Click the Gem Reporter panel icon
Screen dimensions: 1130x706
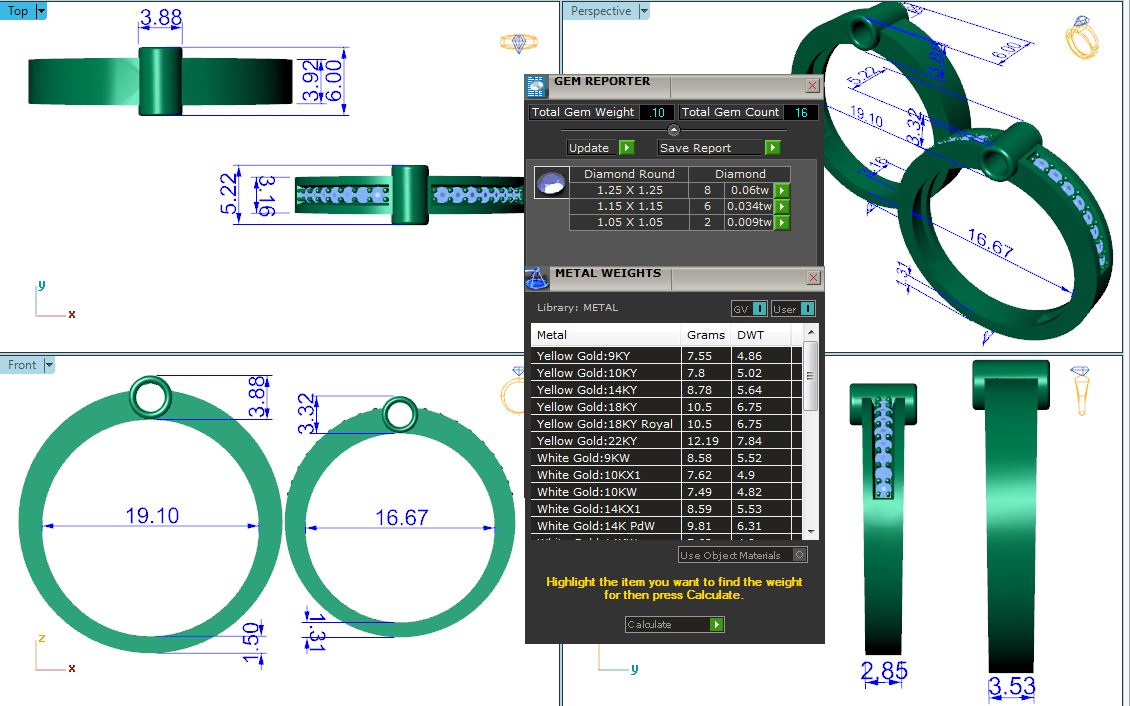point(537,86)
